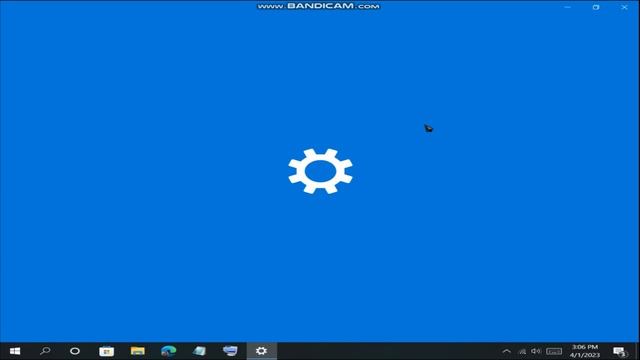Open File Explorer from taskbar
The image size is (640, 360).
138,351
